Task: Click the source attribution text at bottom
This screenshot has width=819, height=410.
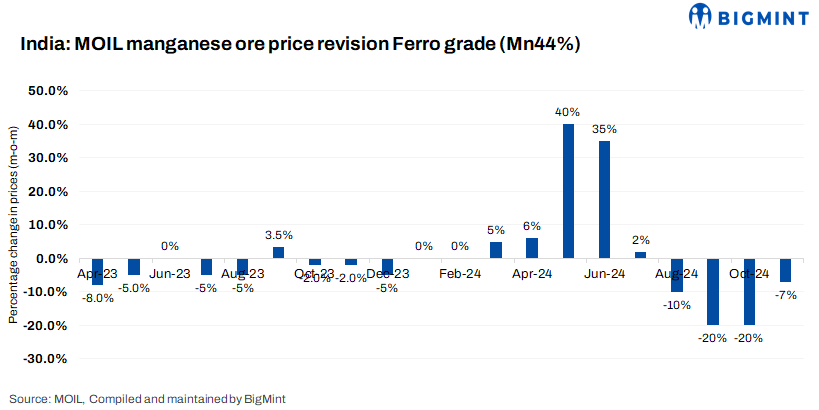Action: pos(147,398)
